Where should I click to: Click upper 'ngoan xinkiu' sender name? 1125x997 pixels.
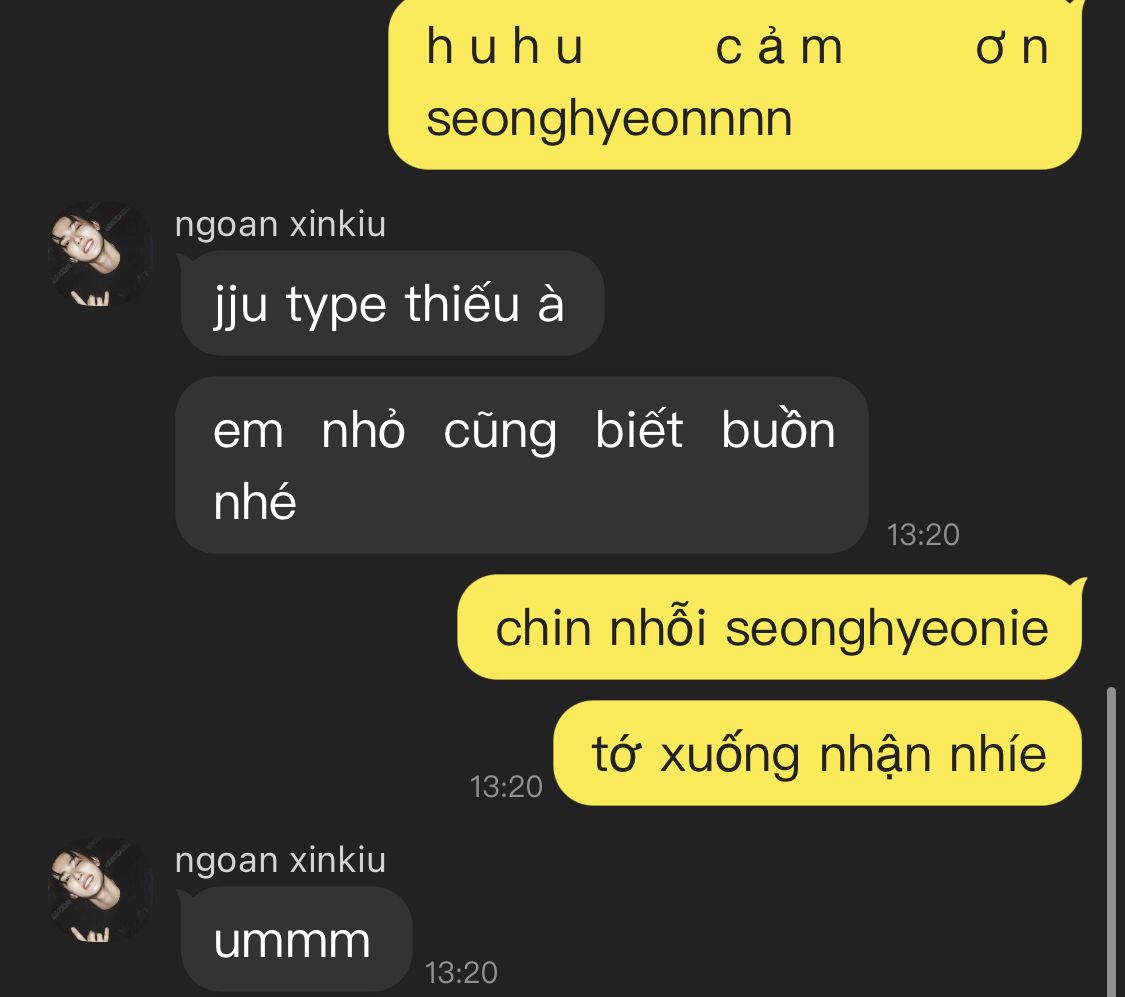[281, 224]
